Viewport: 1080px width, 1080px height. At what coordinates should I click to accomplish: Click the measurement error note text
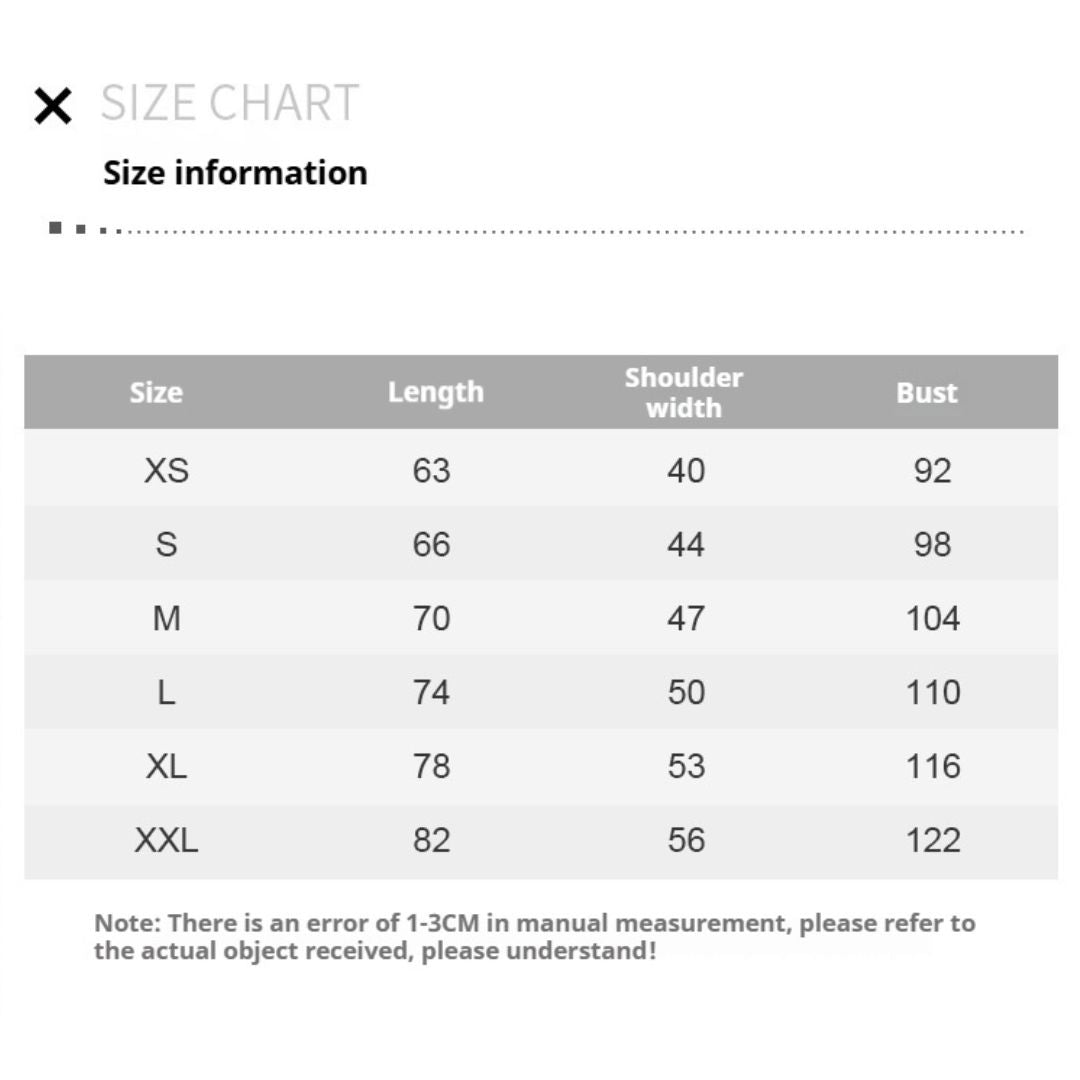(534, 936)
